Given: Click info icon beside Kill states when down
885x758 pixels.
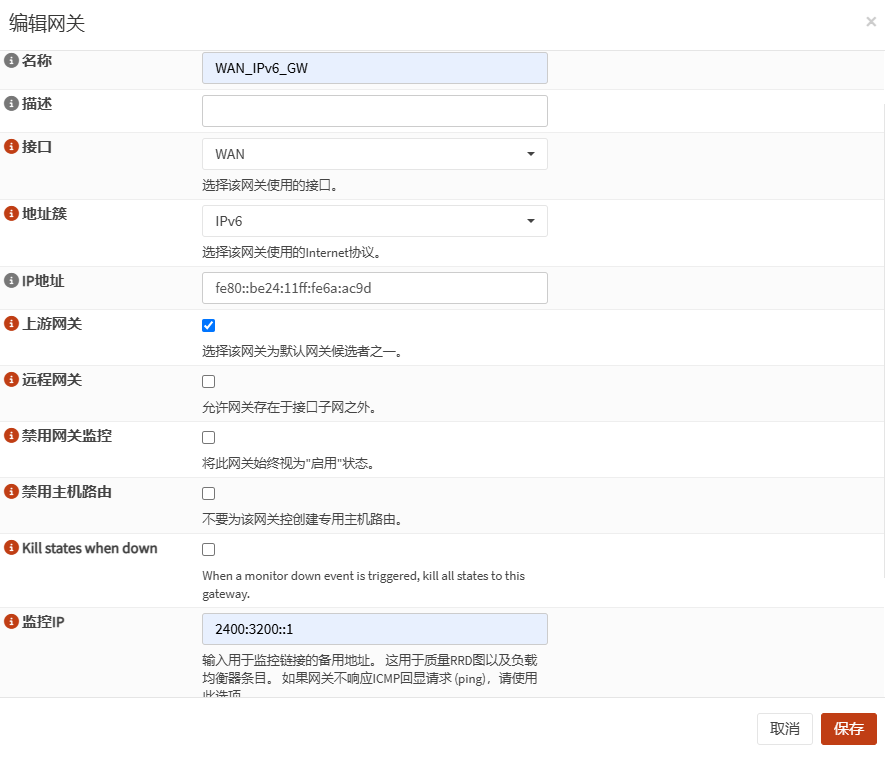Looking at the screenshot, I should pos(12,548).
